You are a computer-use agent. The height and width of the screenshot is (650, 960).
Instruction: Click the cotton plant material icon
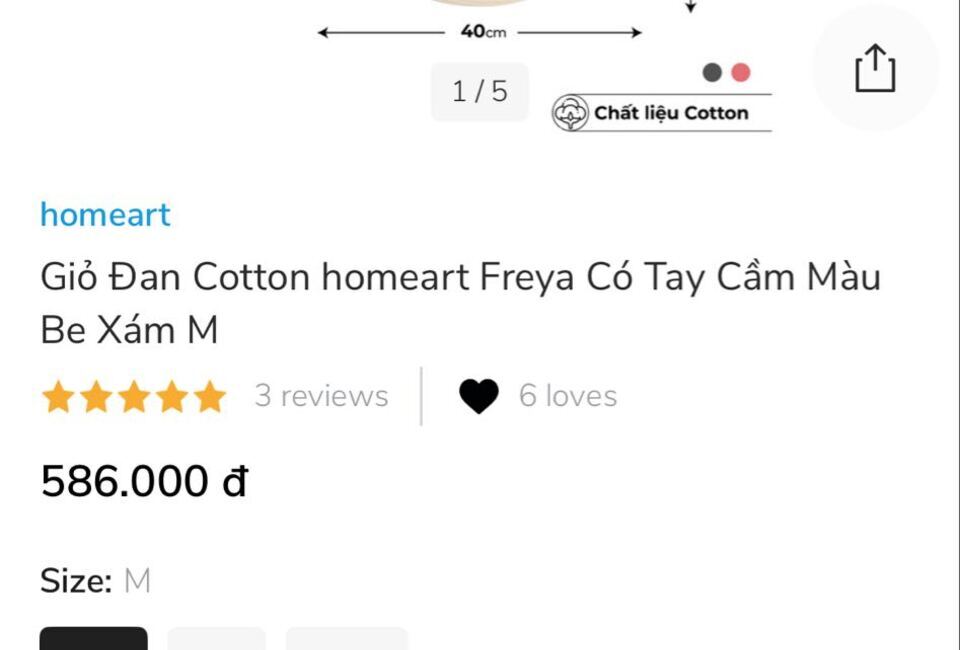pyautogui.click(x=570, y=113)
